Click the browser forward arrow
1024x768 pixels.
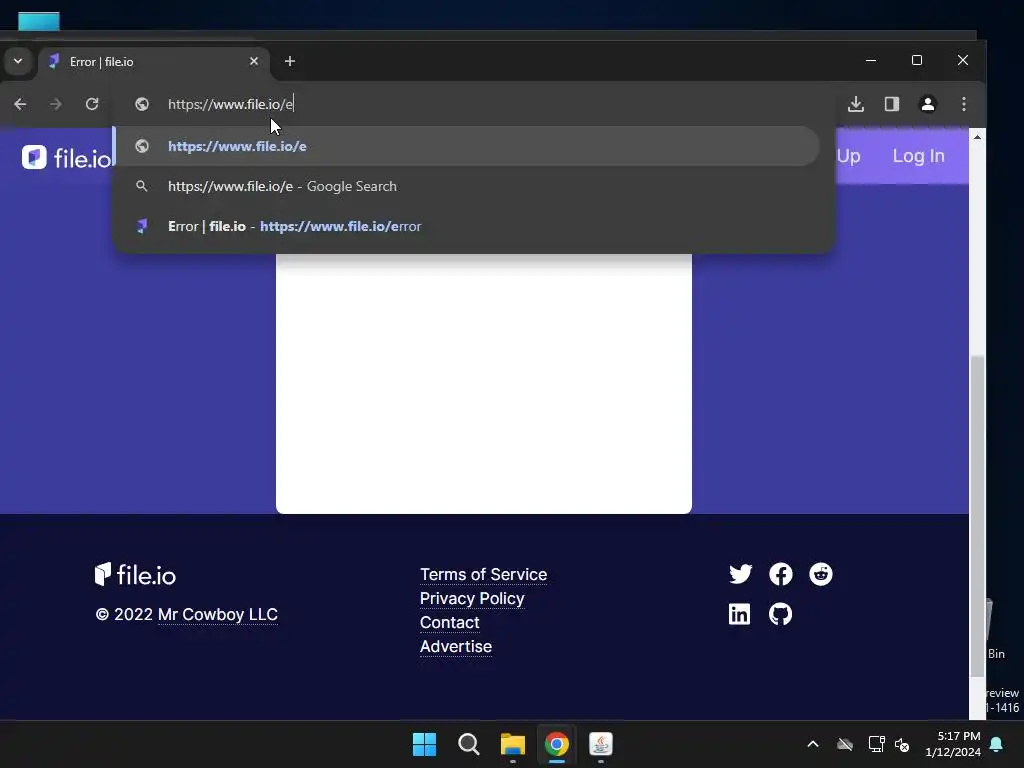(56, 104)
